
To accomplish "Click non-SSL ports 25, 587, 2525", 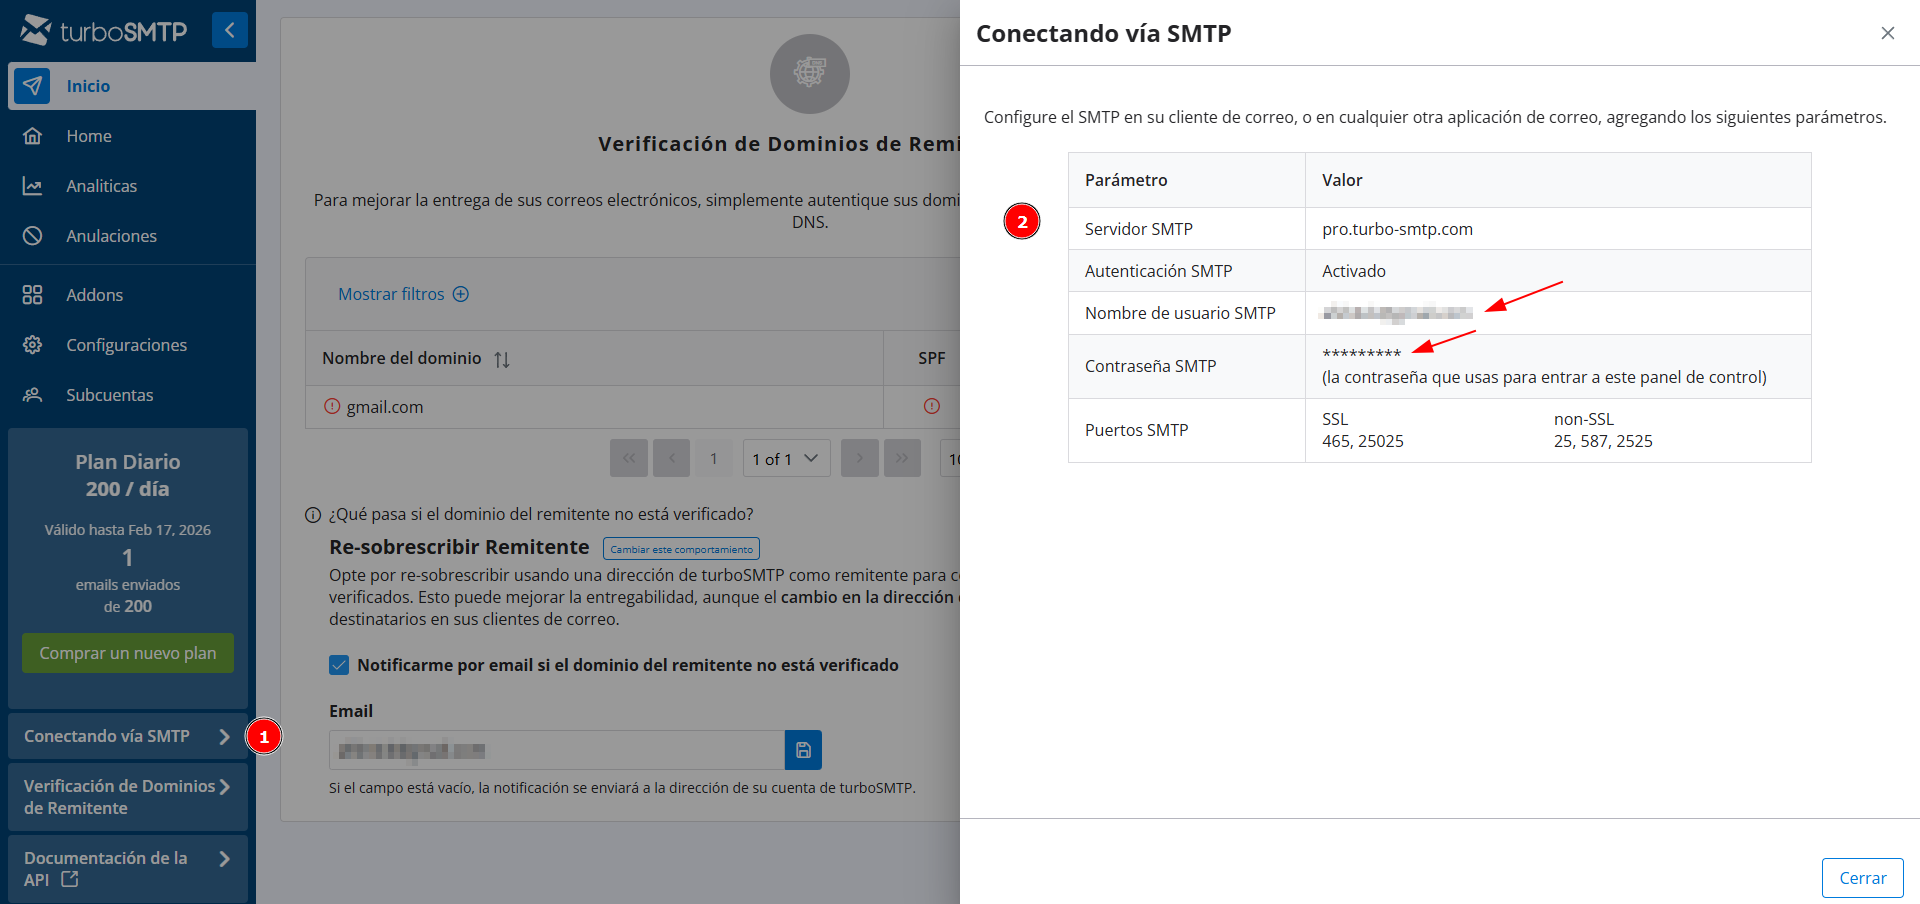I will [1603, 441].
